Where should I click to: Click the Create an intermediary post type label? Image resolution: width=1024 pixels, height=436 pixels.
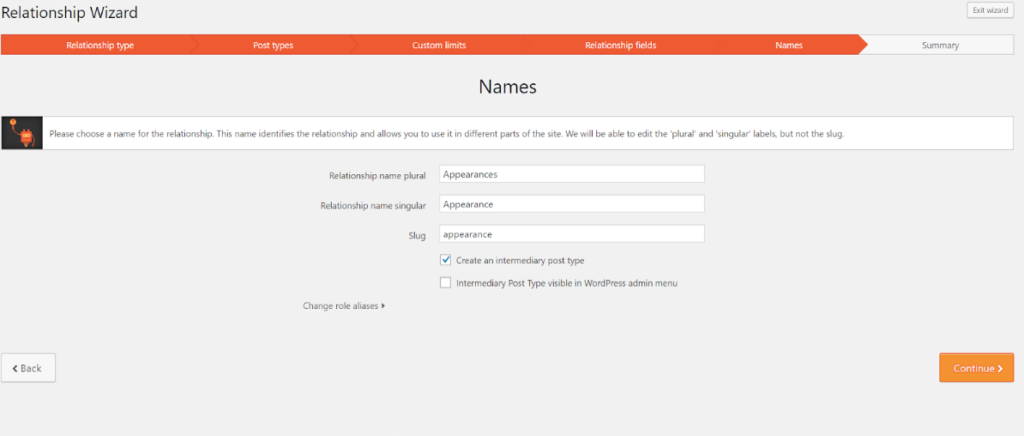pyautogui.click(x=519, y=260)
